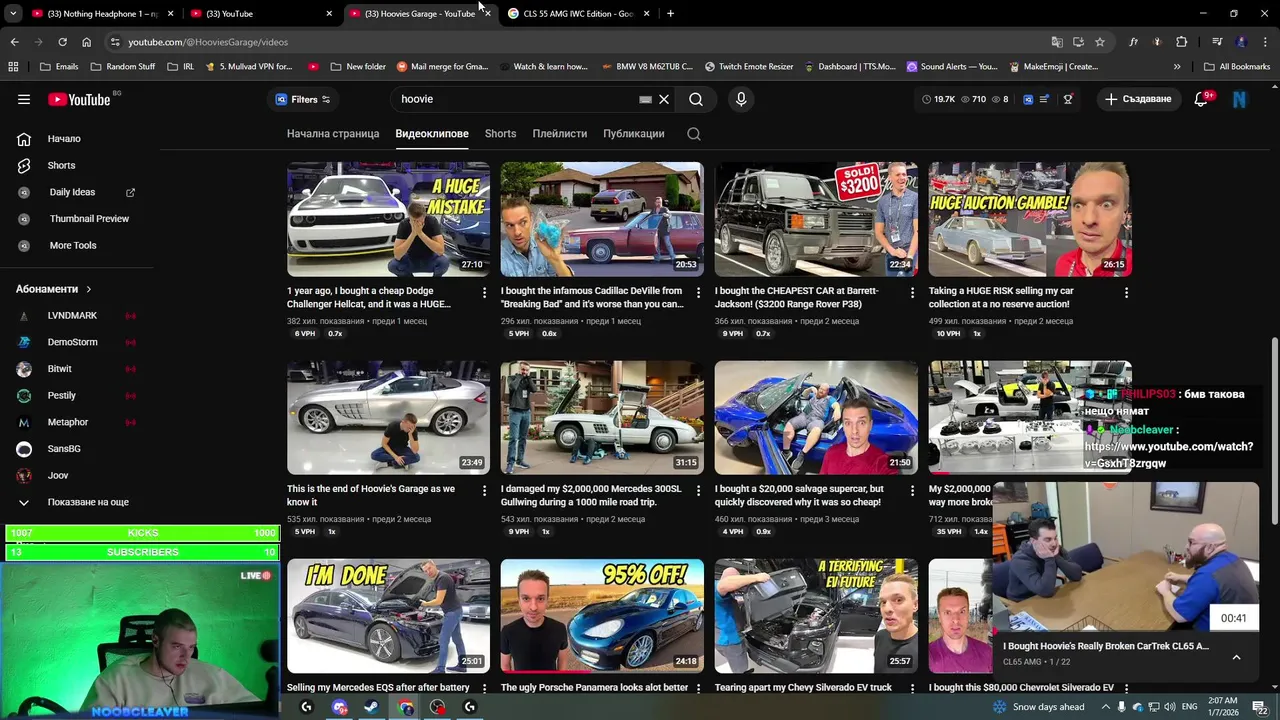1280x720 pixels.
Task: Open browser extensions puzzle icon
Action: 1182,42
